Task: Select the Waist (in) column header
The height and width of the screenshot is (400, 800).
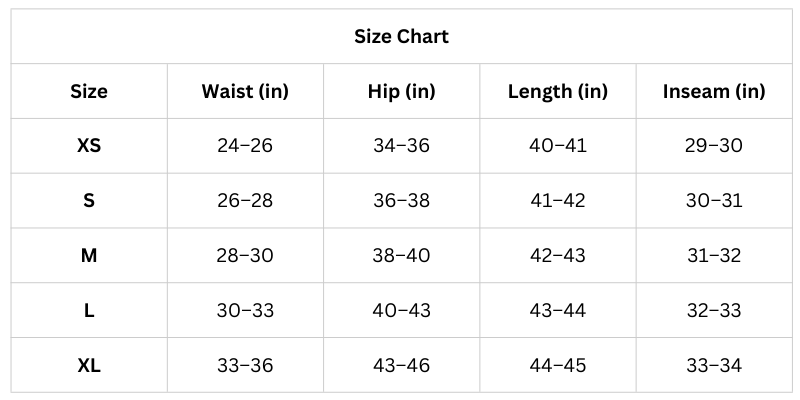Action: [x=245, y=92]
